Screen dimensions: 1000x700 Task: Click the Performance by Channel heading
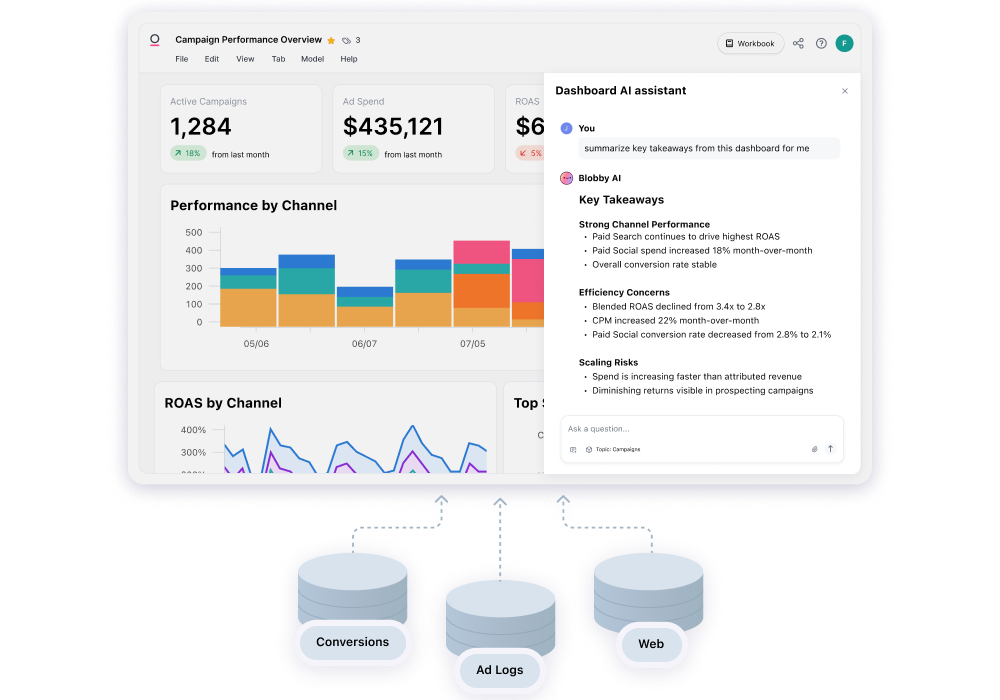point(254,205)
